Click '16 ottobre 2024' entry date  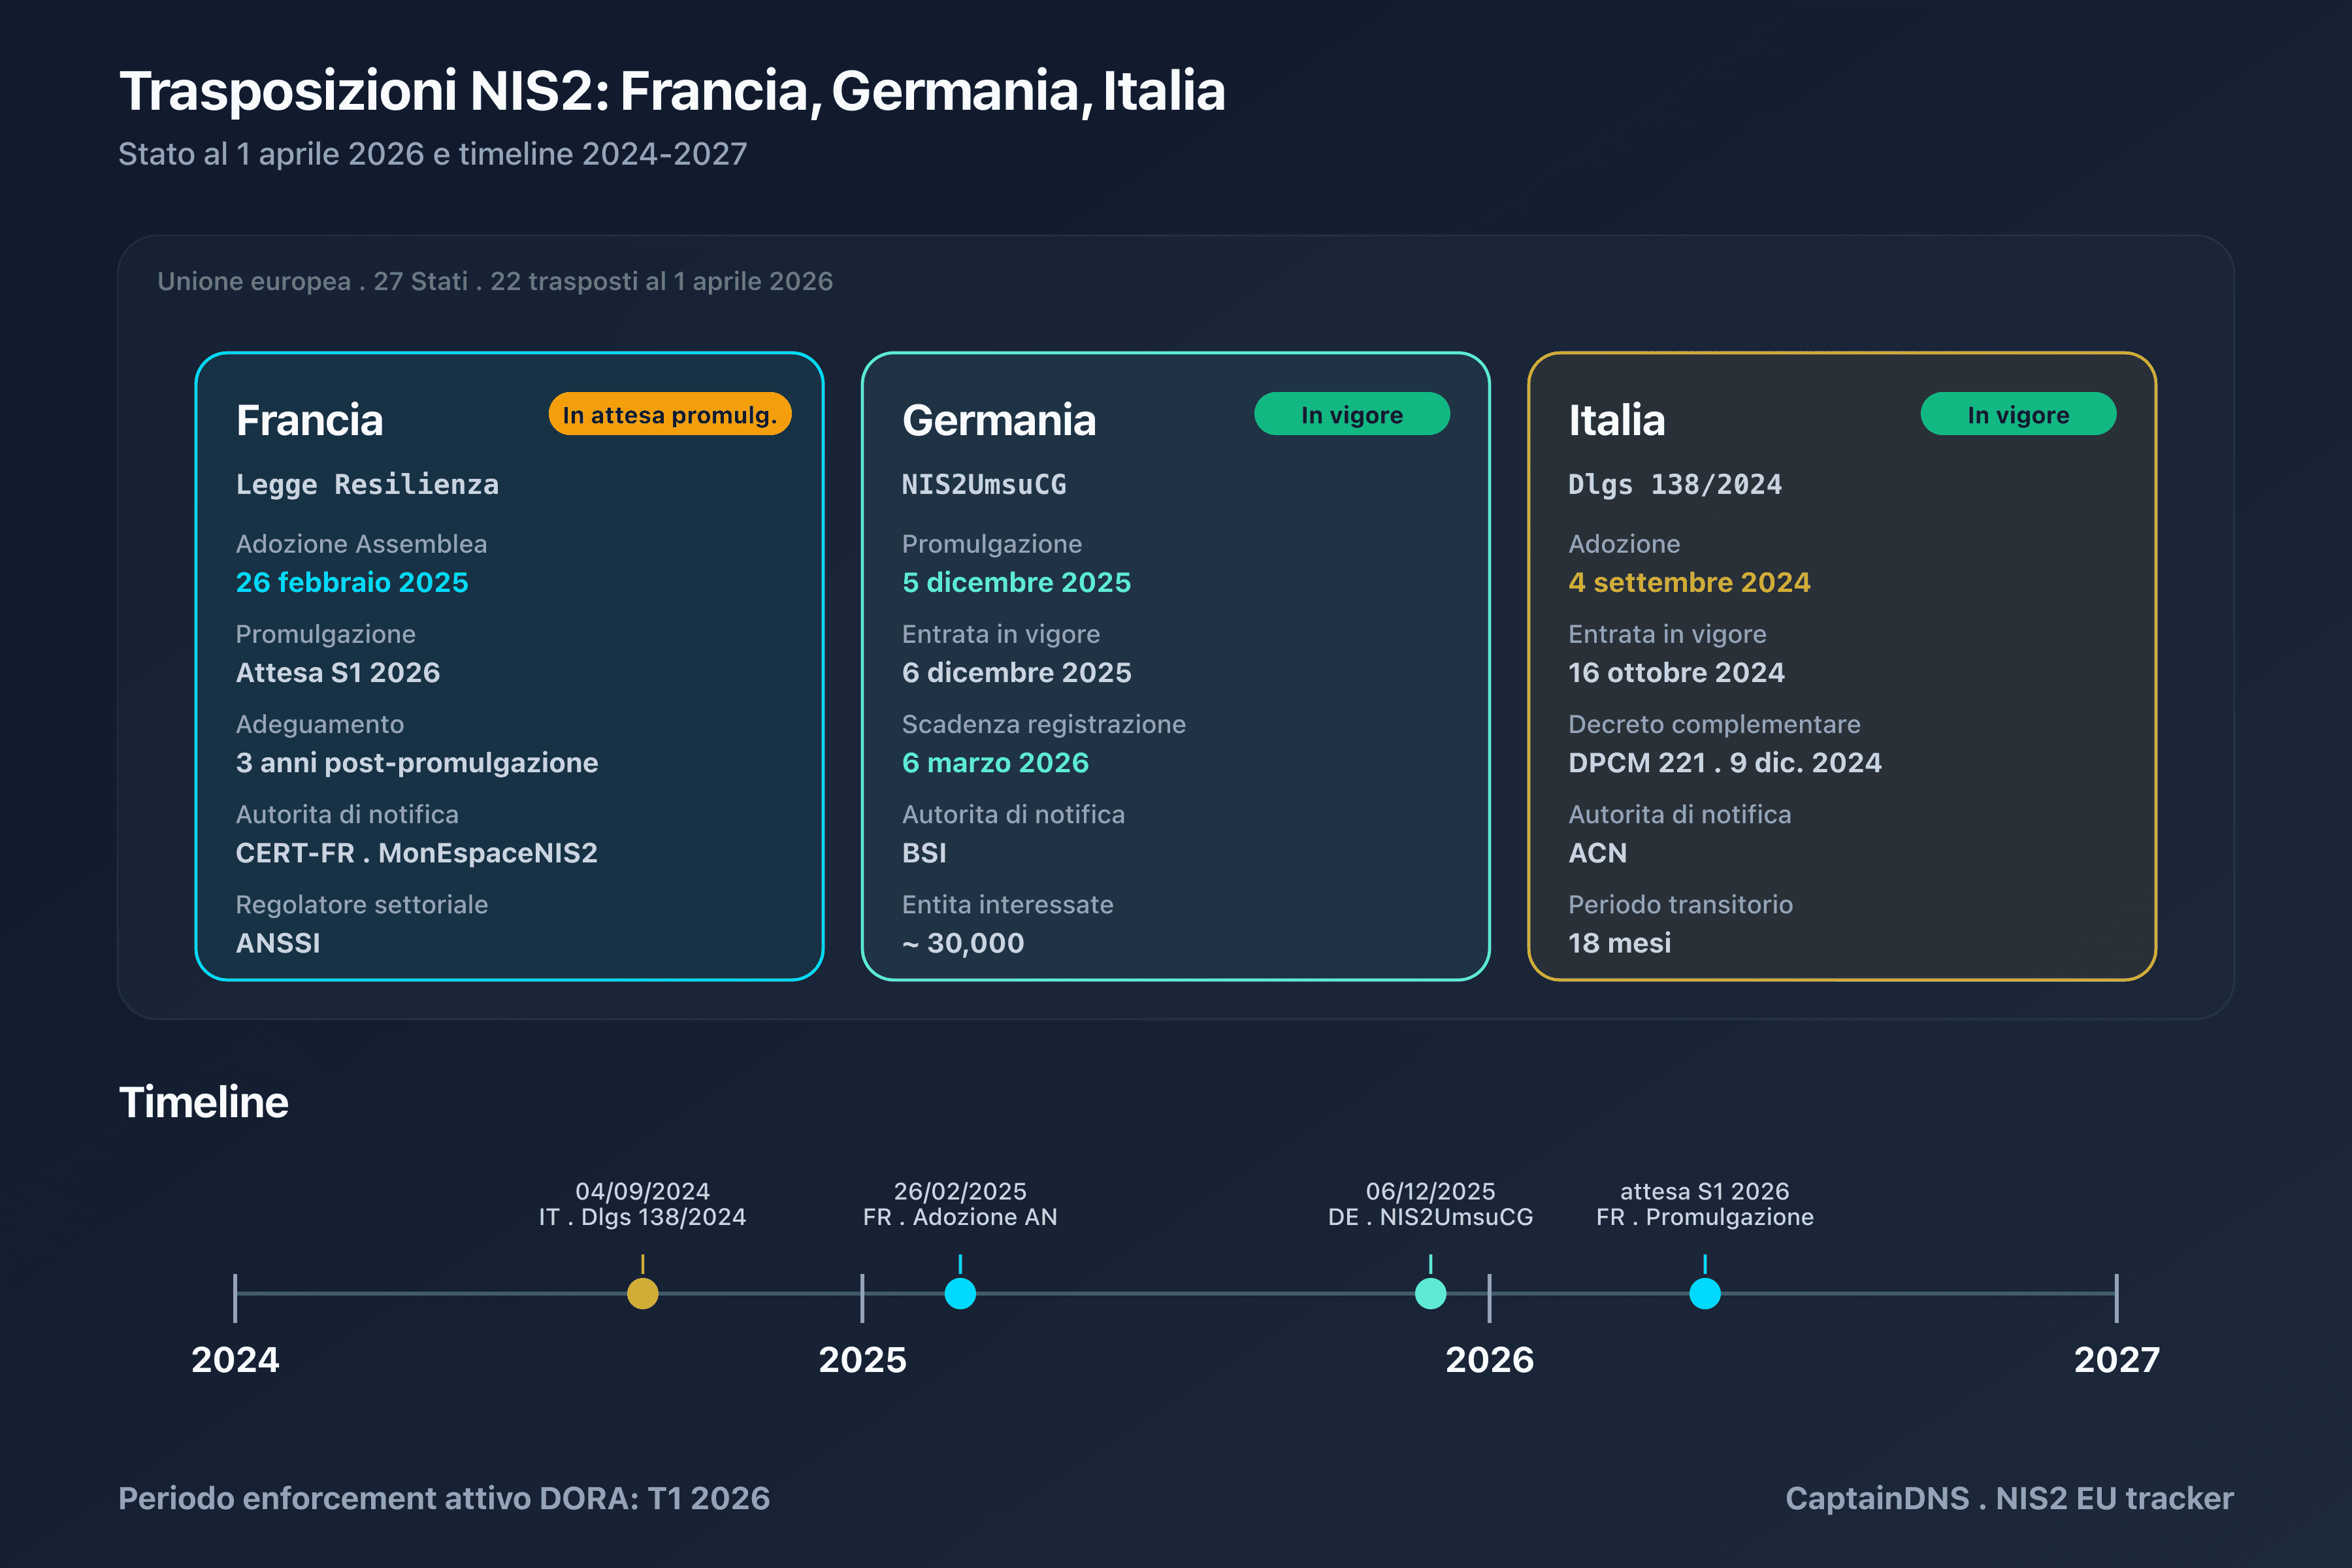(x=1676, y=672)
